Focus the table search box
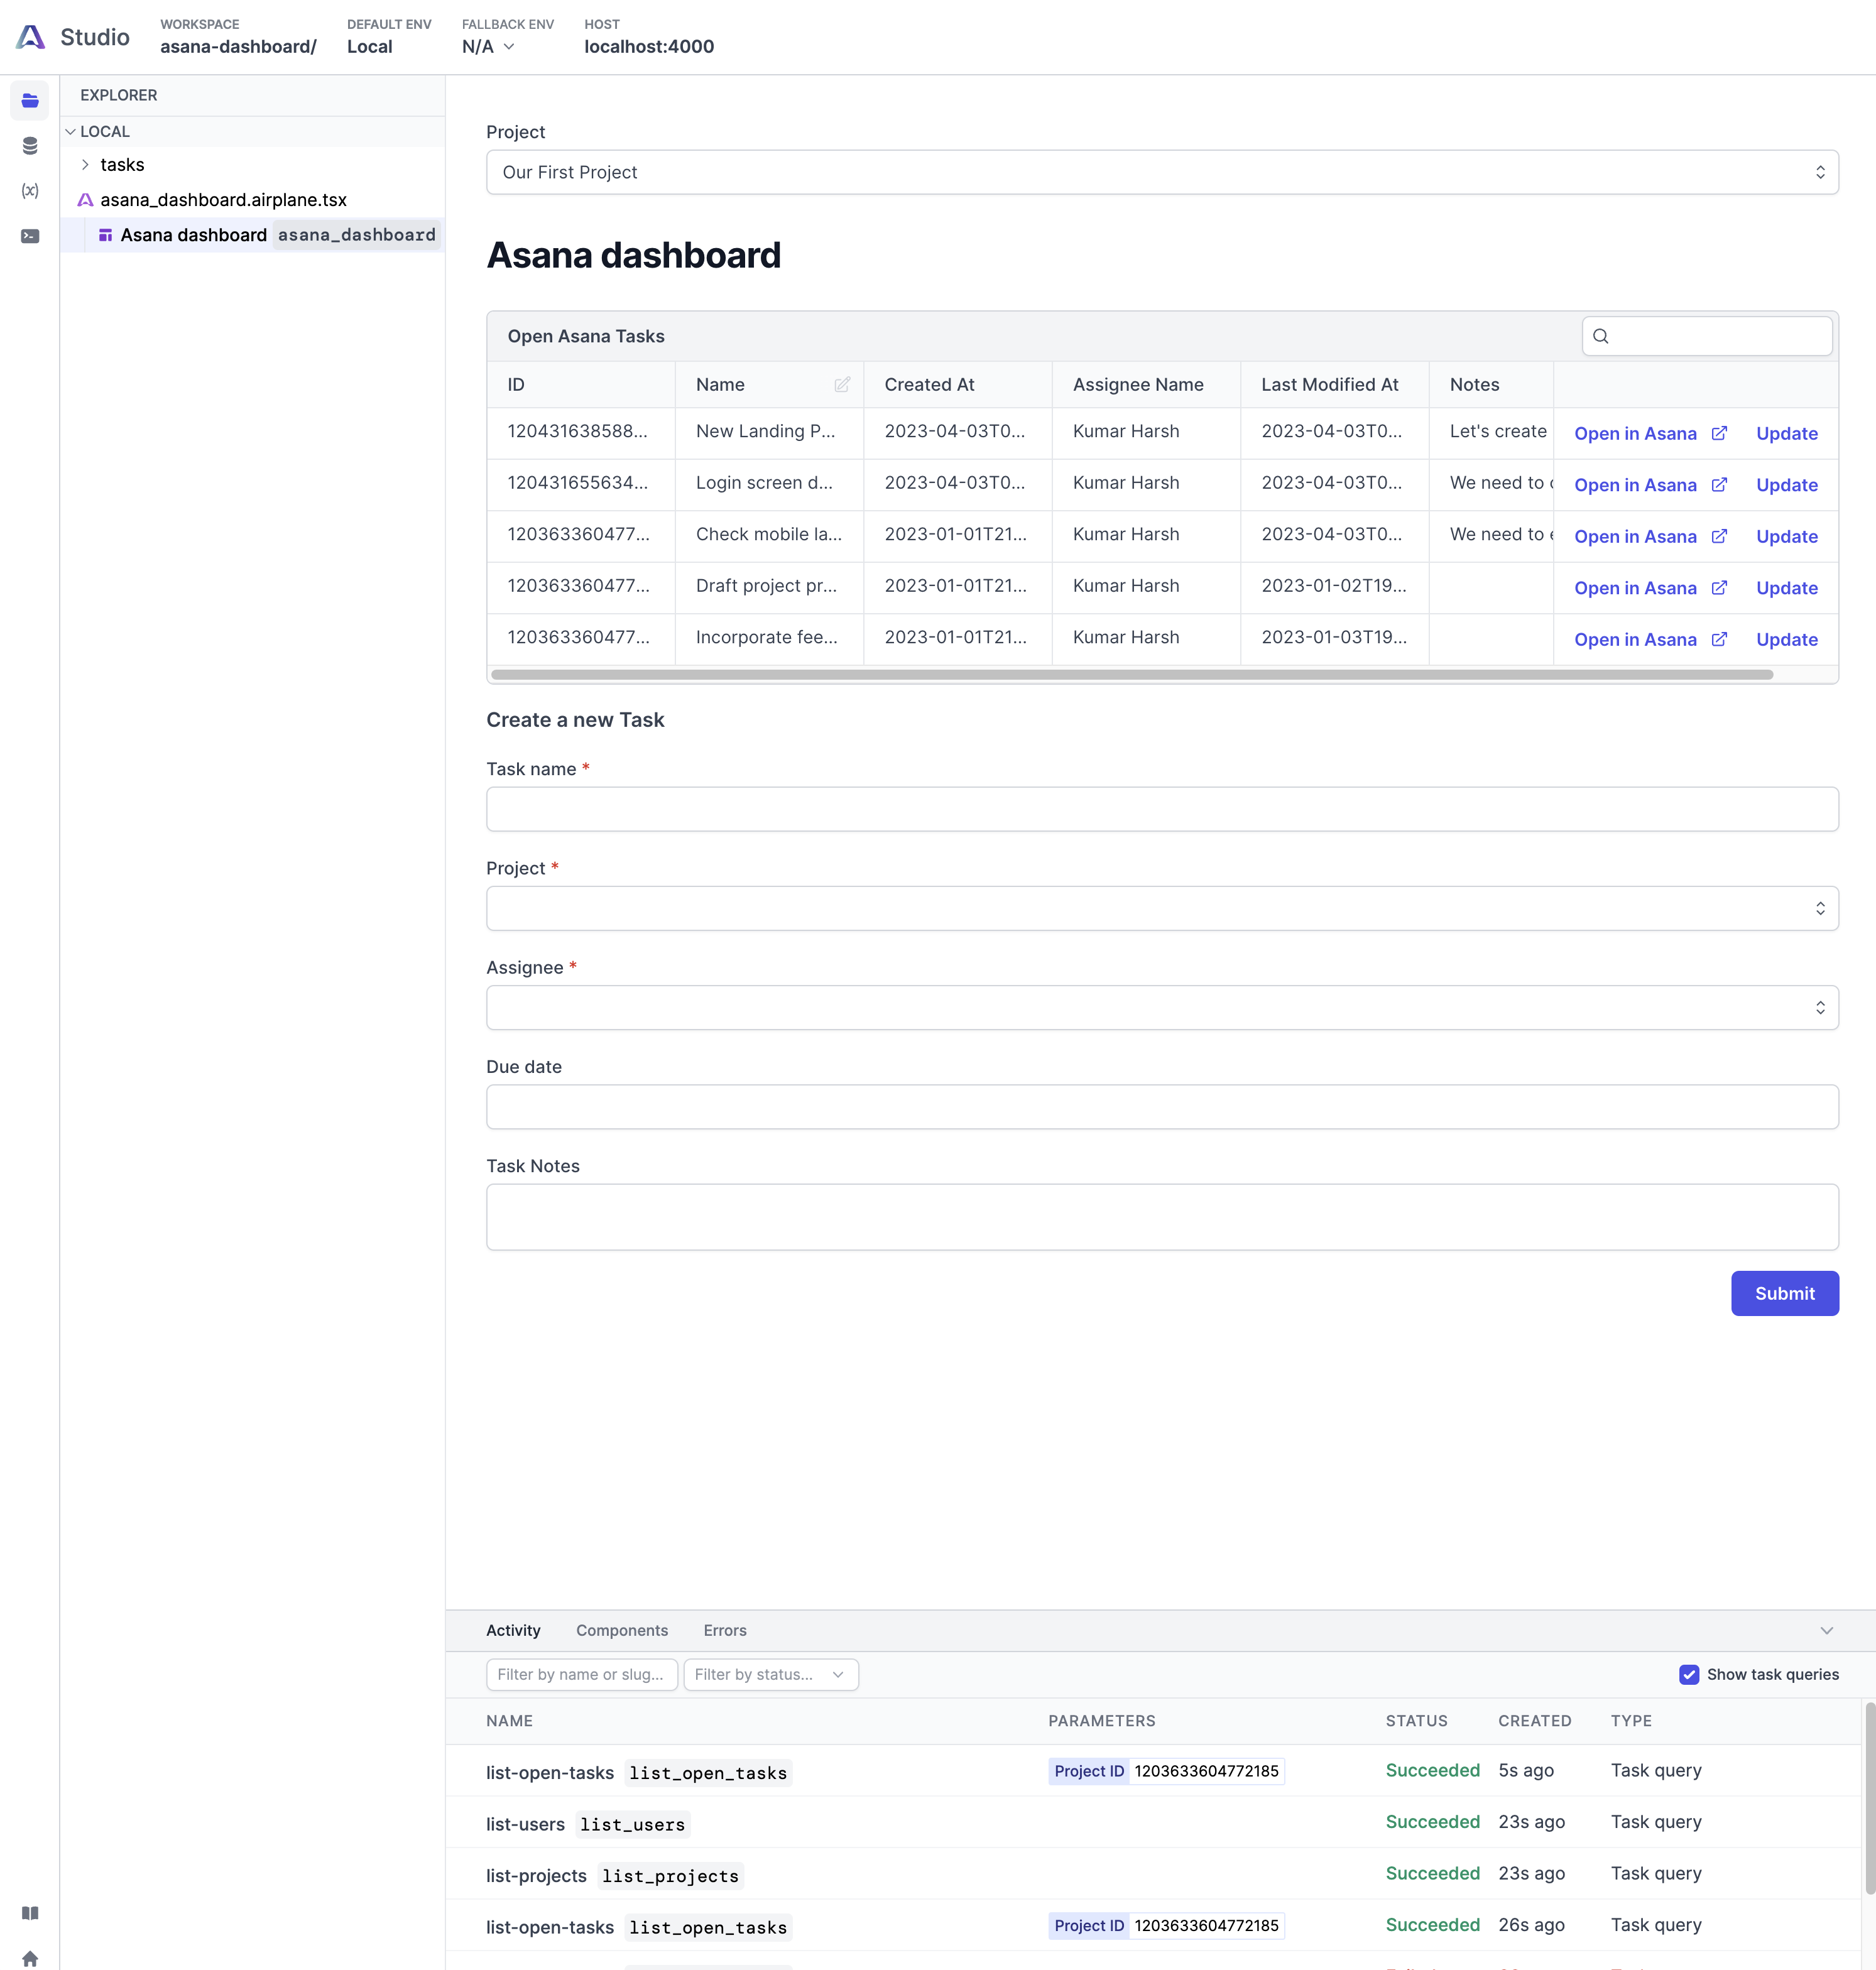Image resolution: width=1876 pixels, height=1970 pixels. (1707, 336)
